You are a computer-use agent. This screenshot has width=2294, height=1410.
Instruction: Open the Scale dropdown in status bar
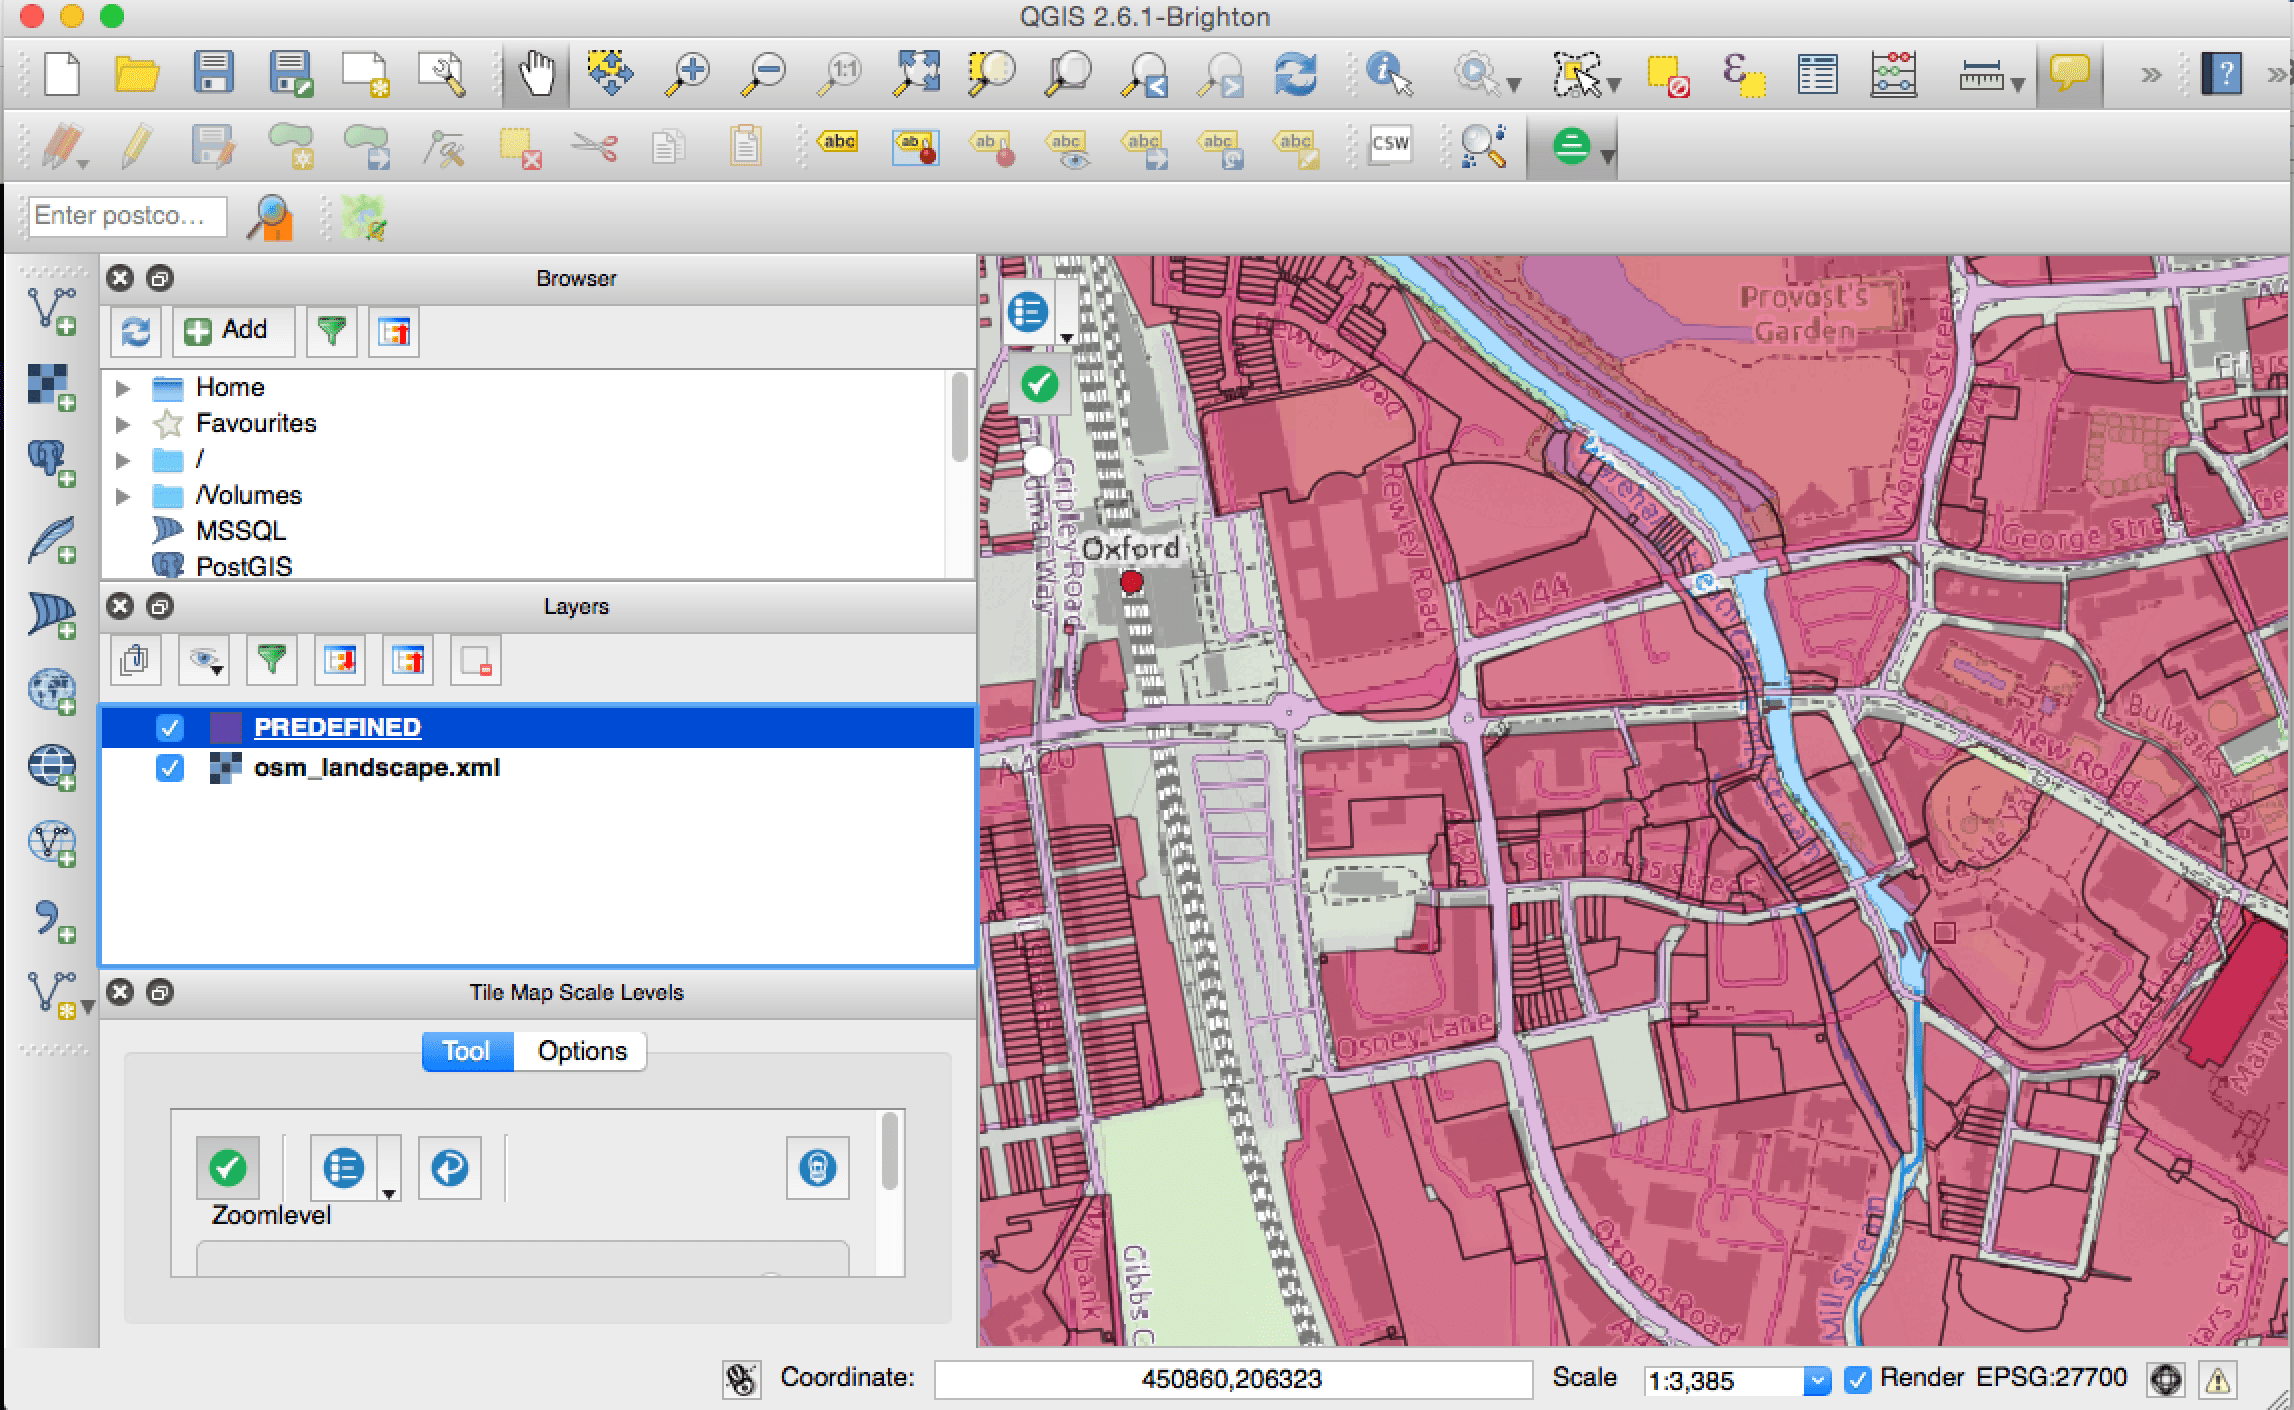coord(1816,1381)
